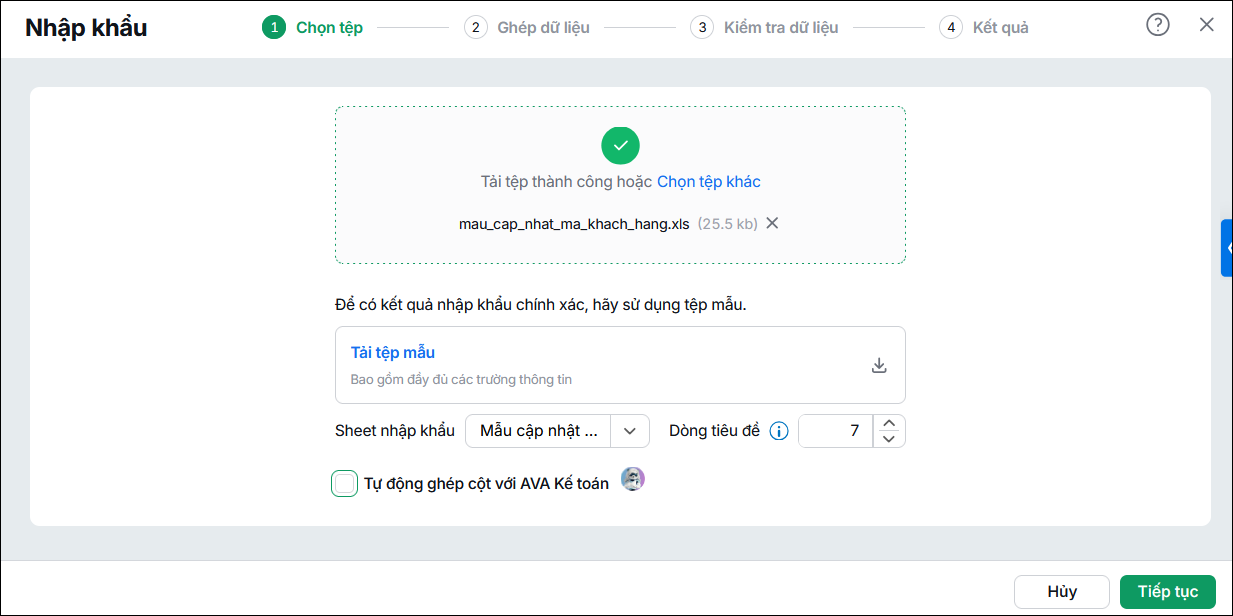
Task: Expand the blue side panel handle
Action: pos(1227,247)
